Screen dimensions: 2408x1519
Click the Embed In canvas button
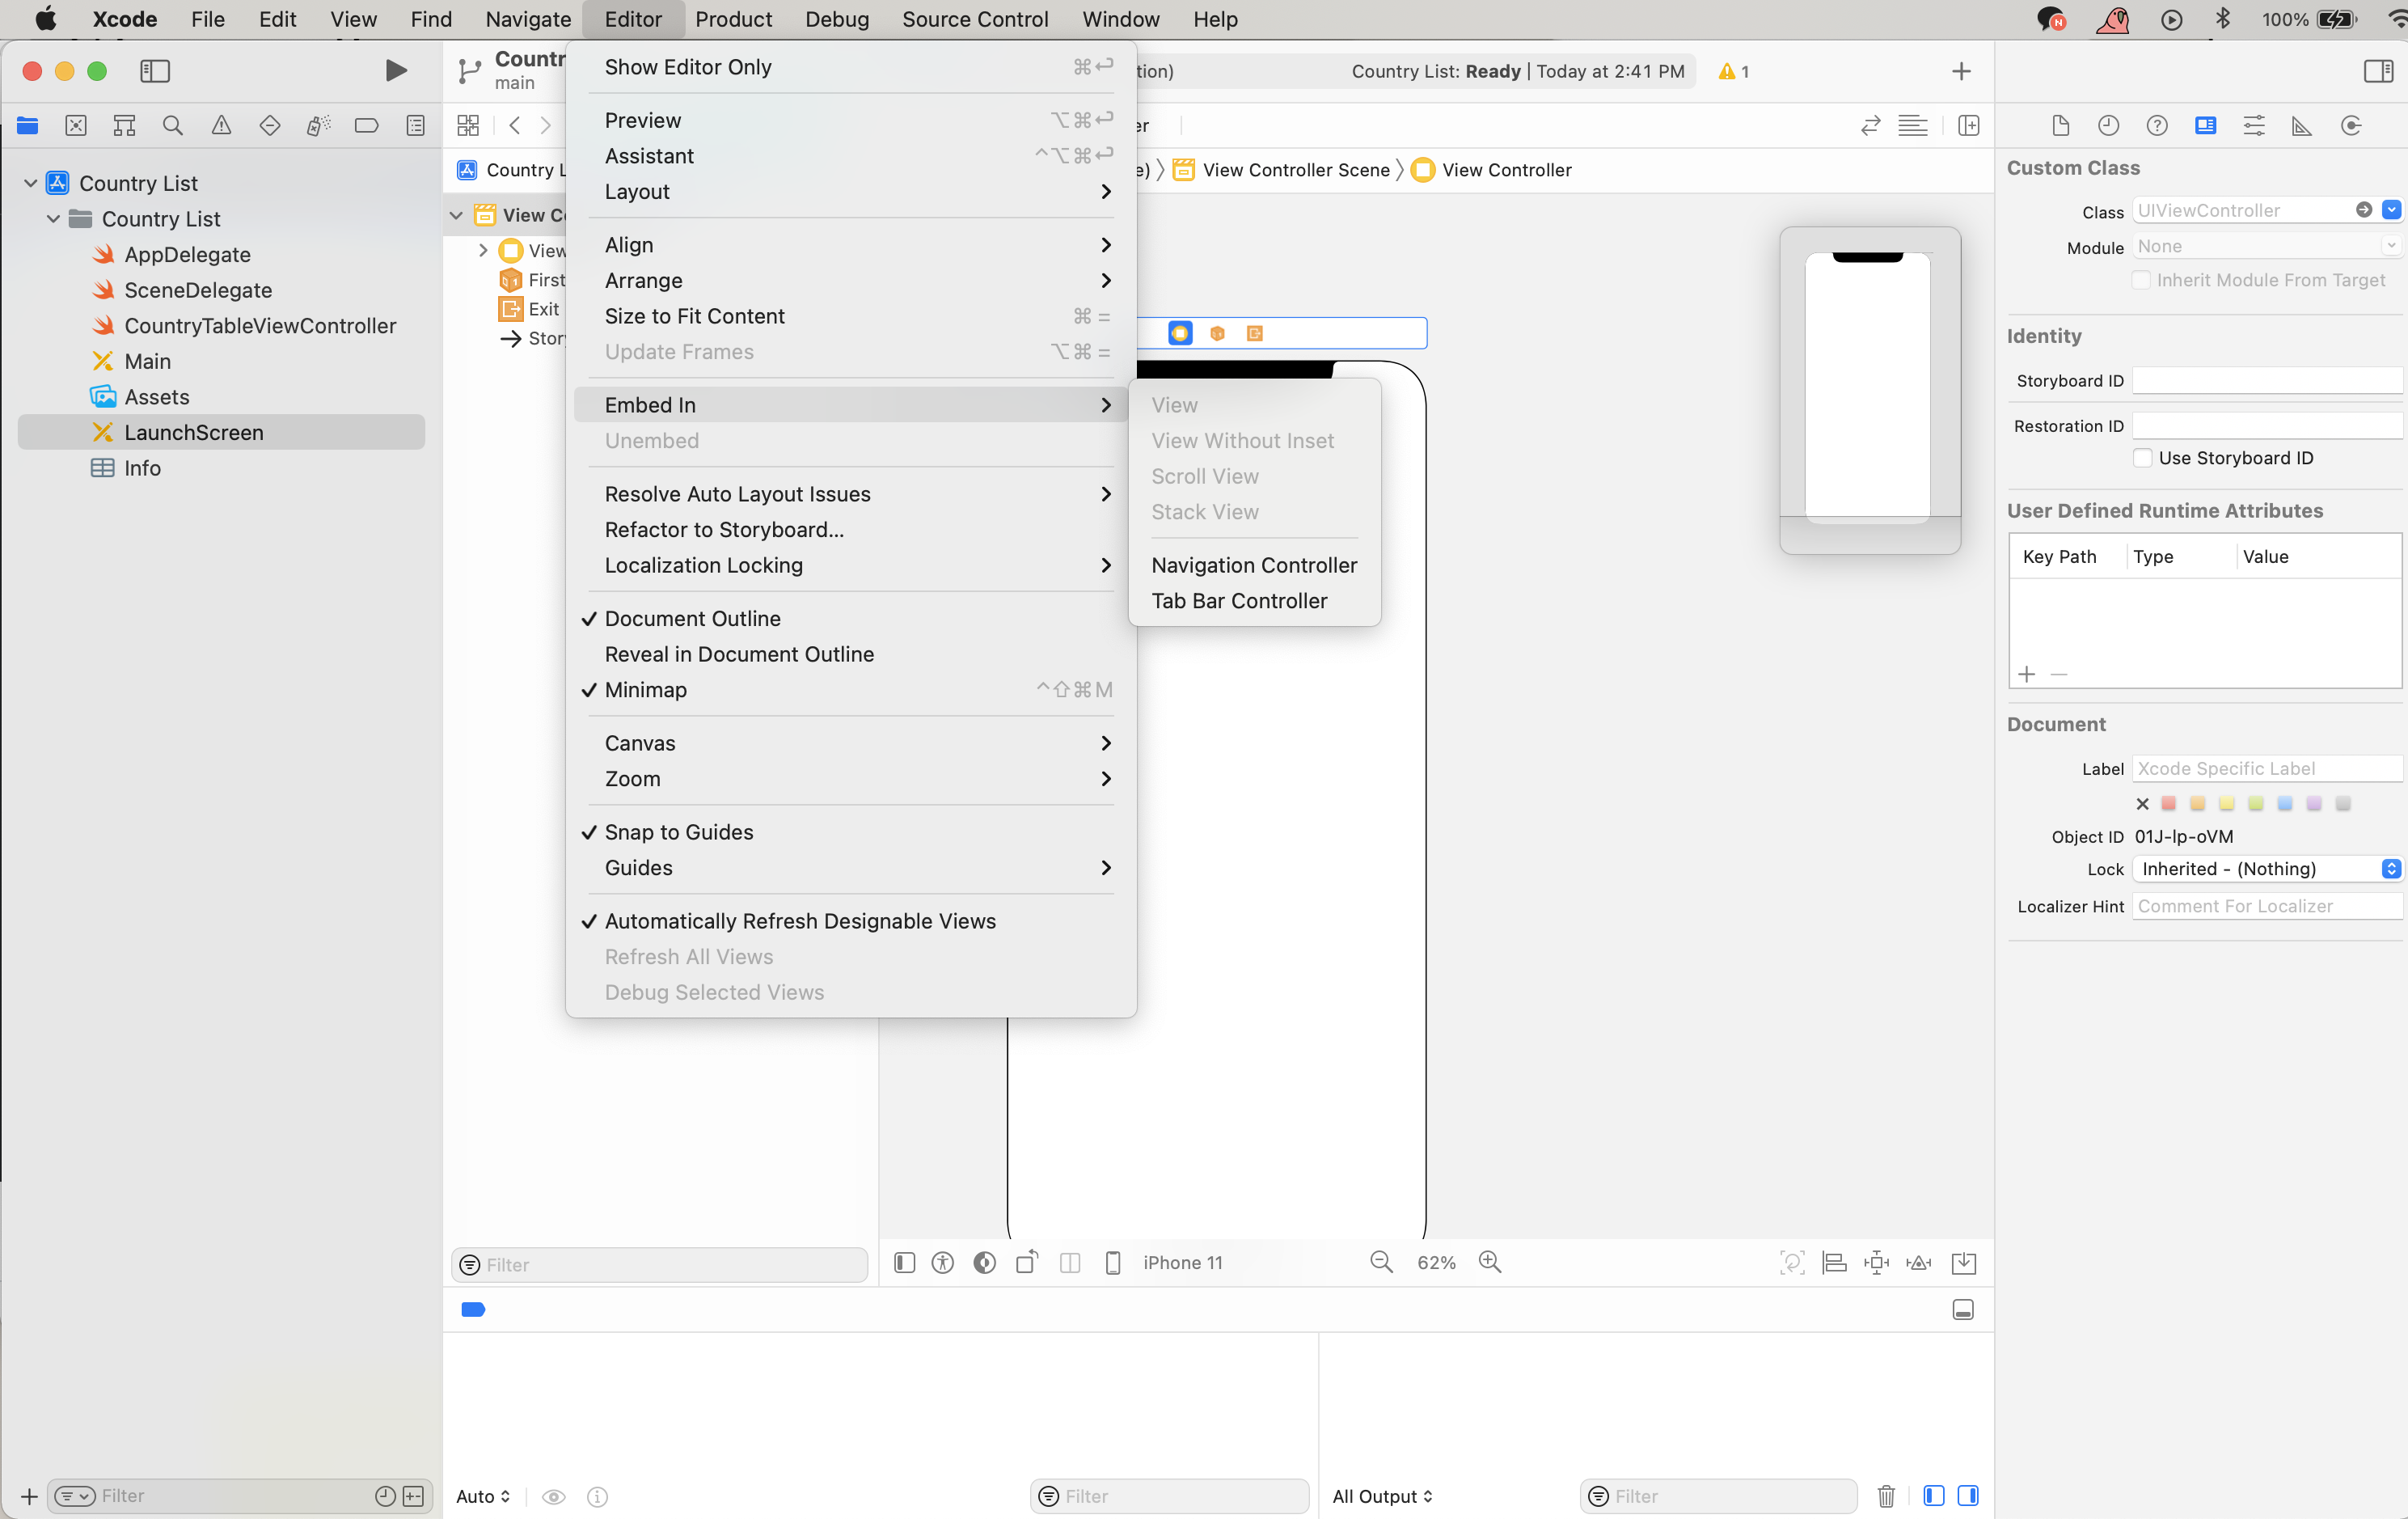[1964, 1262]
